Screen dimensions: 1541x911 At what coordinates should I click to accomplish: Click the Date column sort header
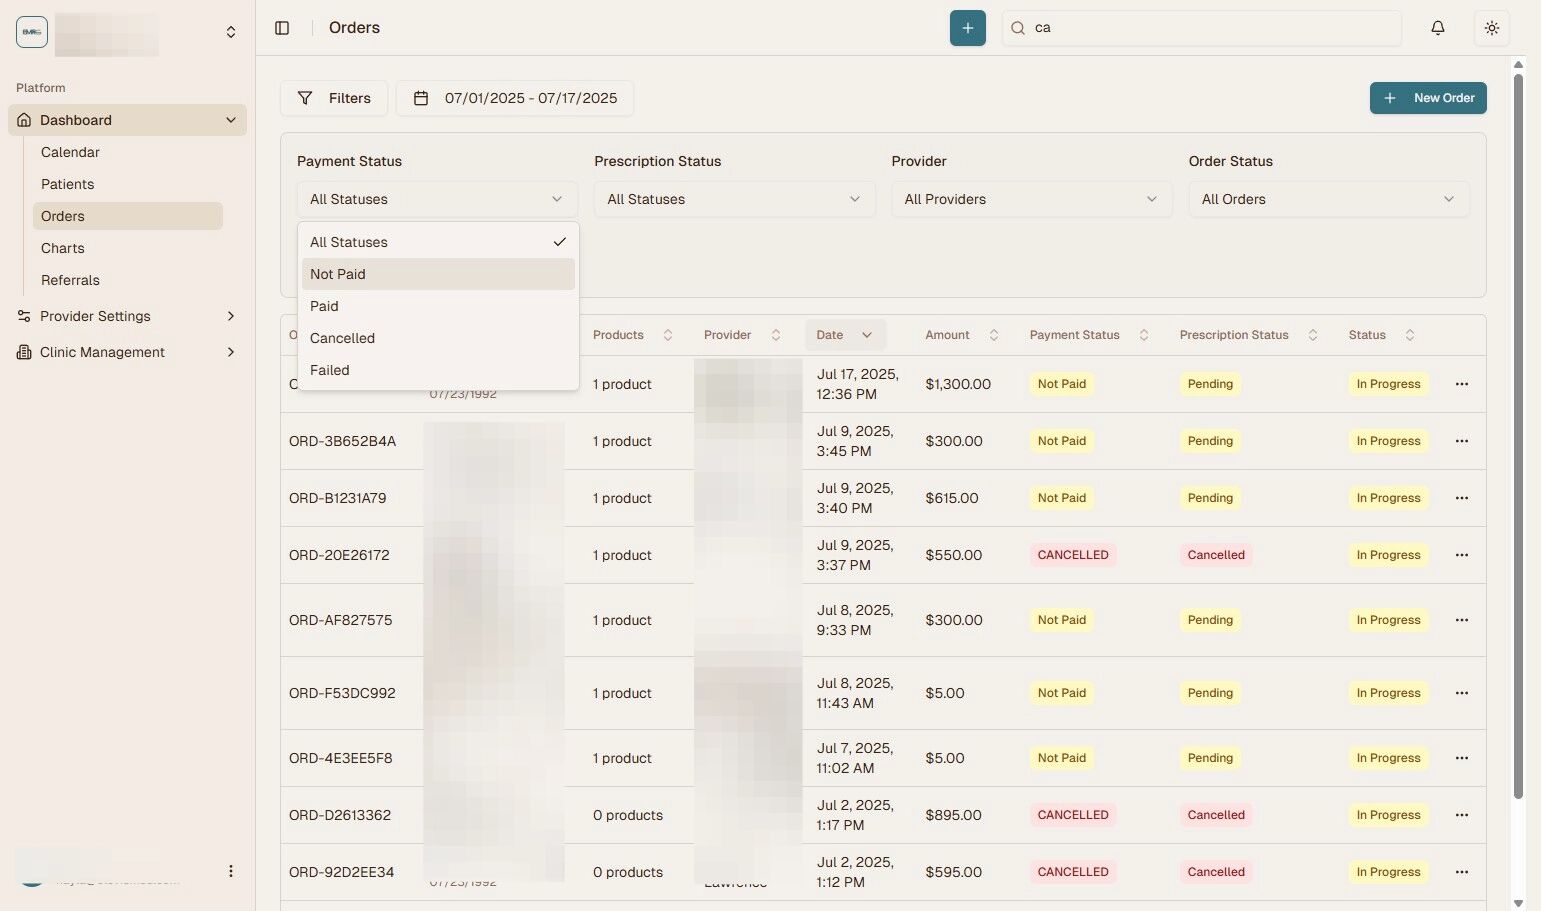click(845, 335)
